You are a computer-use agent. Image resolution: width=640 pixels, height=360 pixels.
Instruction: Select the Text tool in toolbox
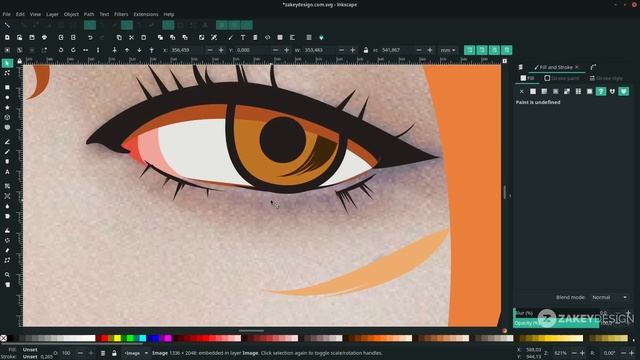[7, 172]
